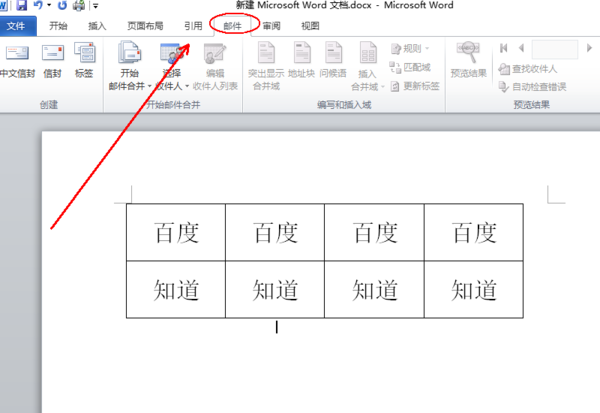Switch to the 页面布局 tab
Screen dimensions: 600x413
(145, 26)
